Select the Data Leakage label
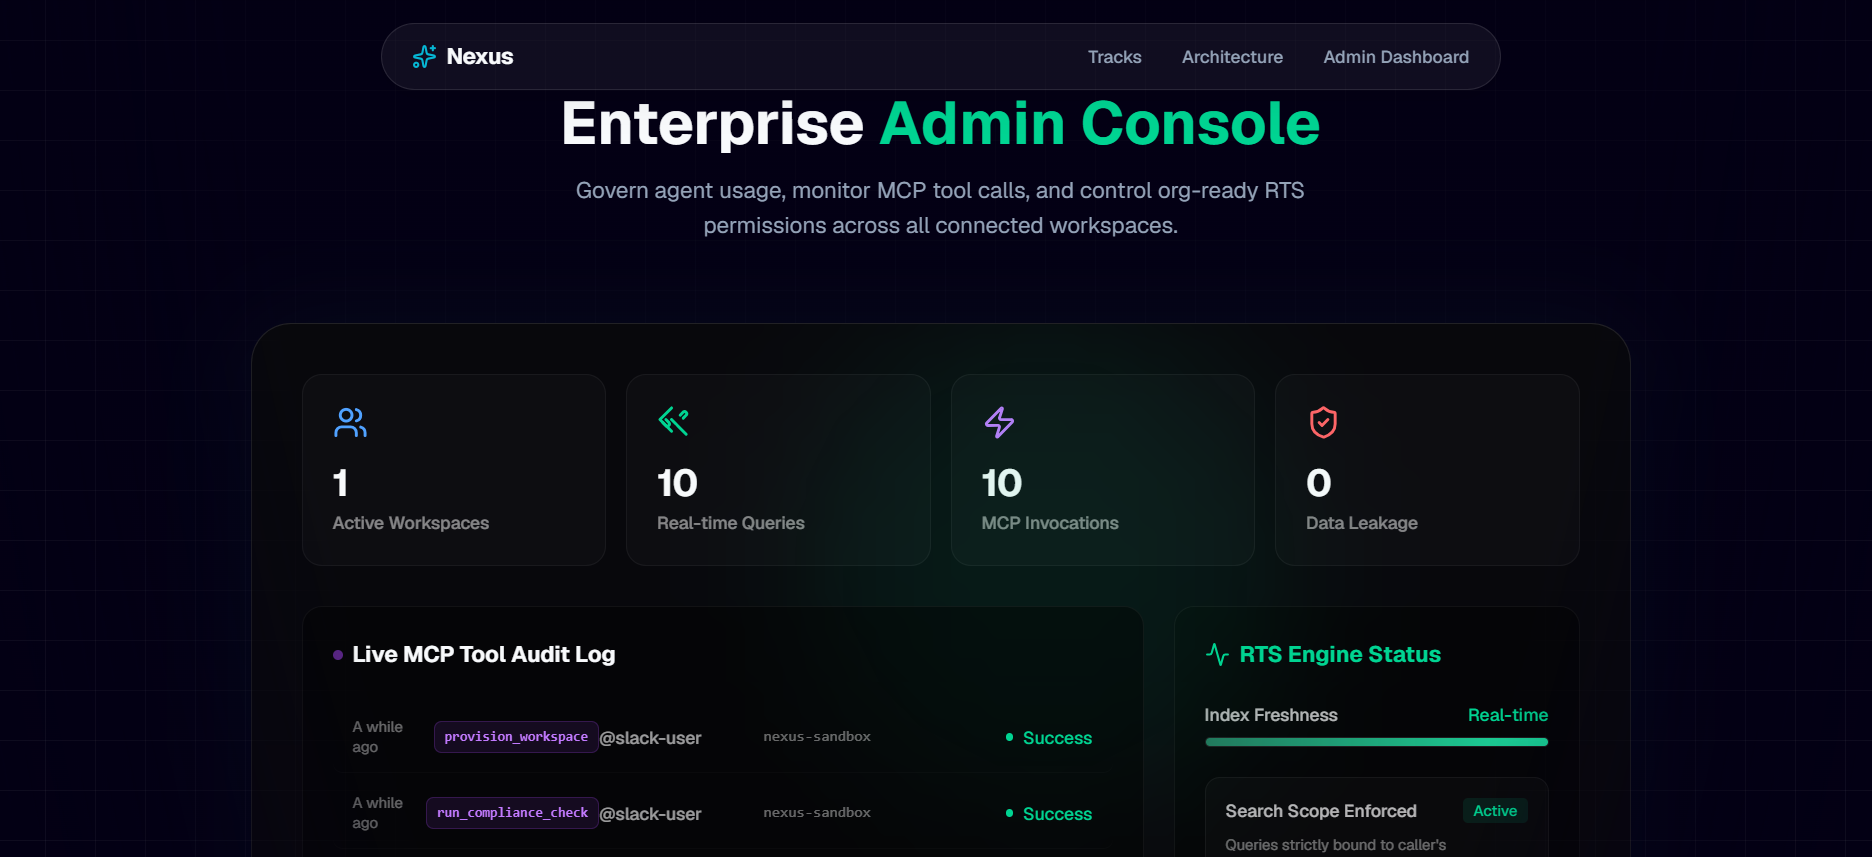 click(x=1362, y=523)
